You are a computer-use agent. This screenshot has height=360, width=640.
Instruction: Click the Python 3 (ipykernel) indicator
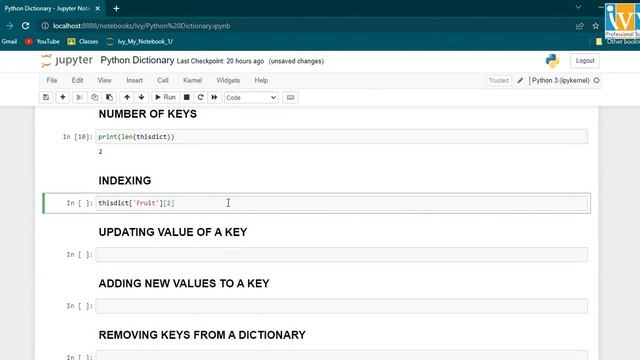(x=560, y=80)
